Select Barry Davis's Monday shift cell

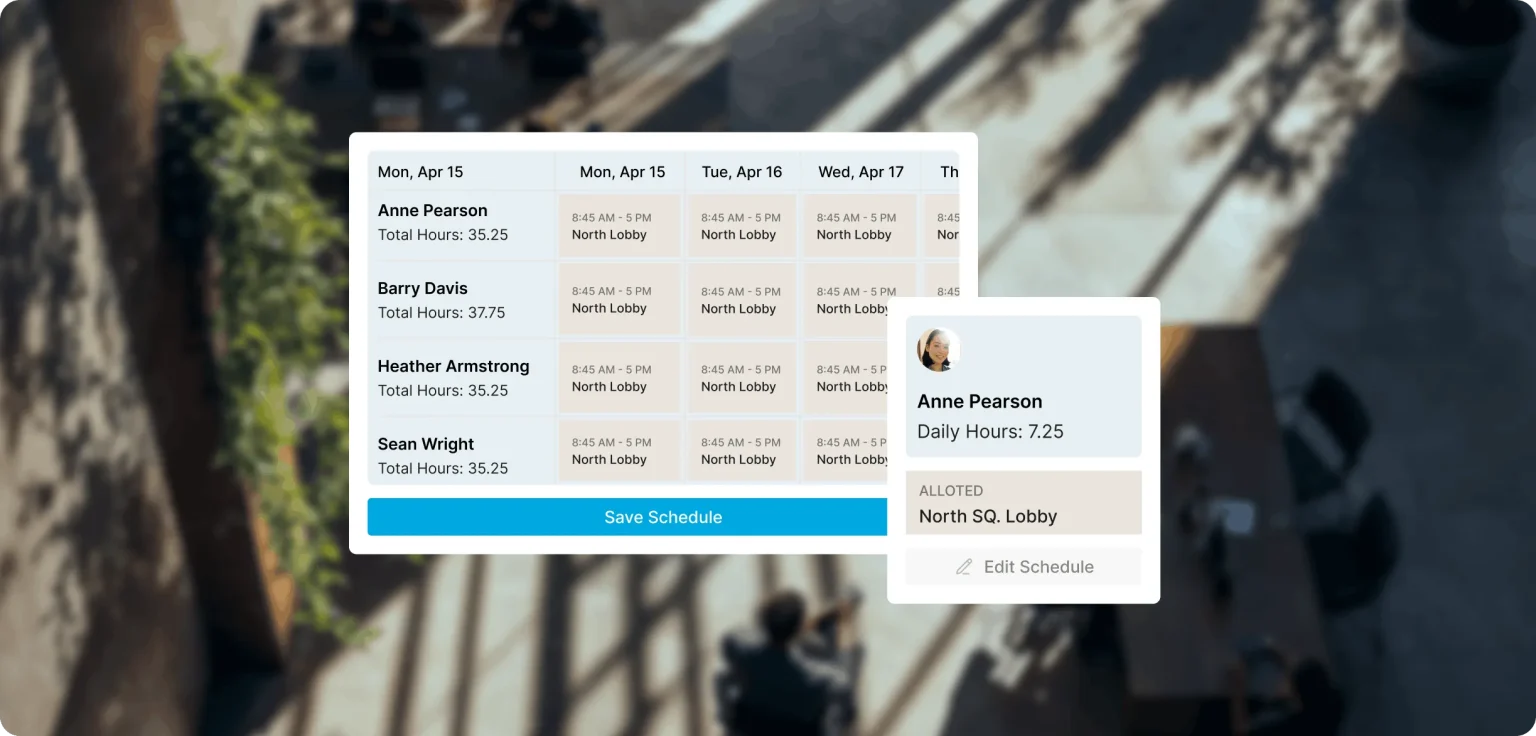619,300
